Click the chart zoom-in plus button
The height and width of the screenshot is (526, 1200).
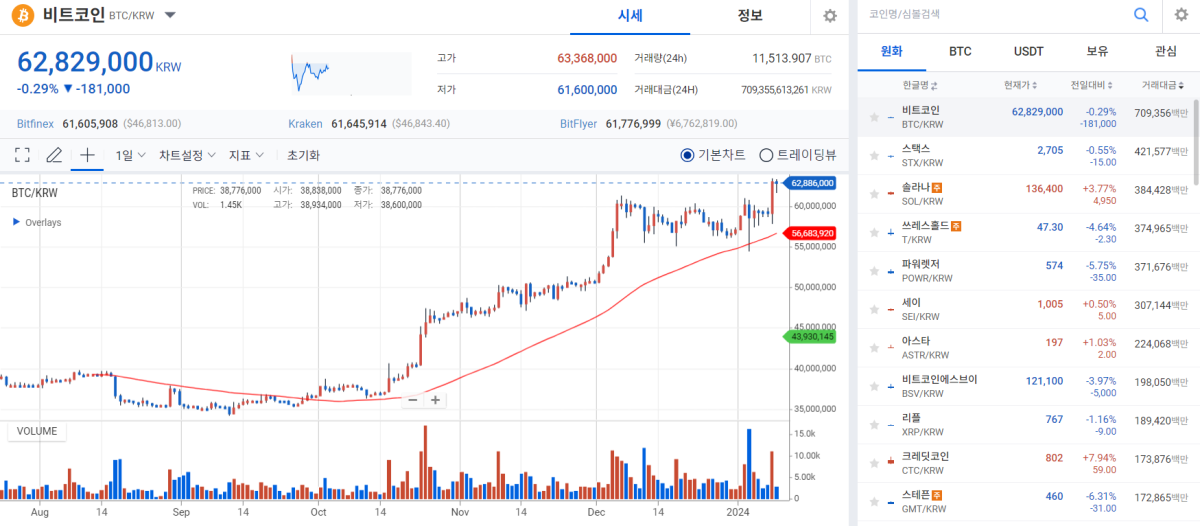(436, 400)
